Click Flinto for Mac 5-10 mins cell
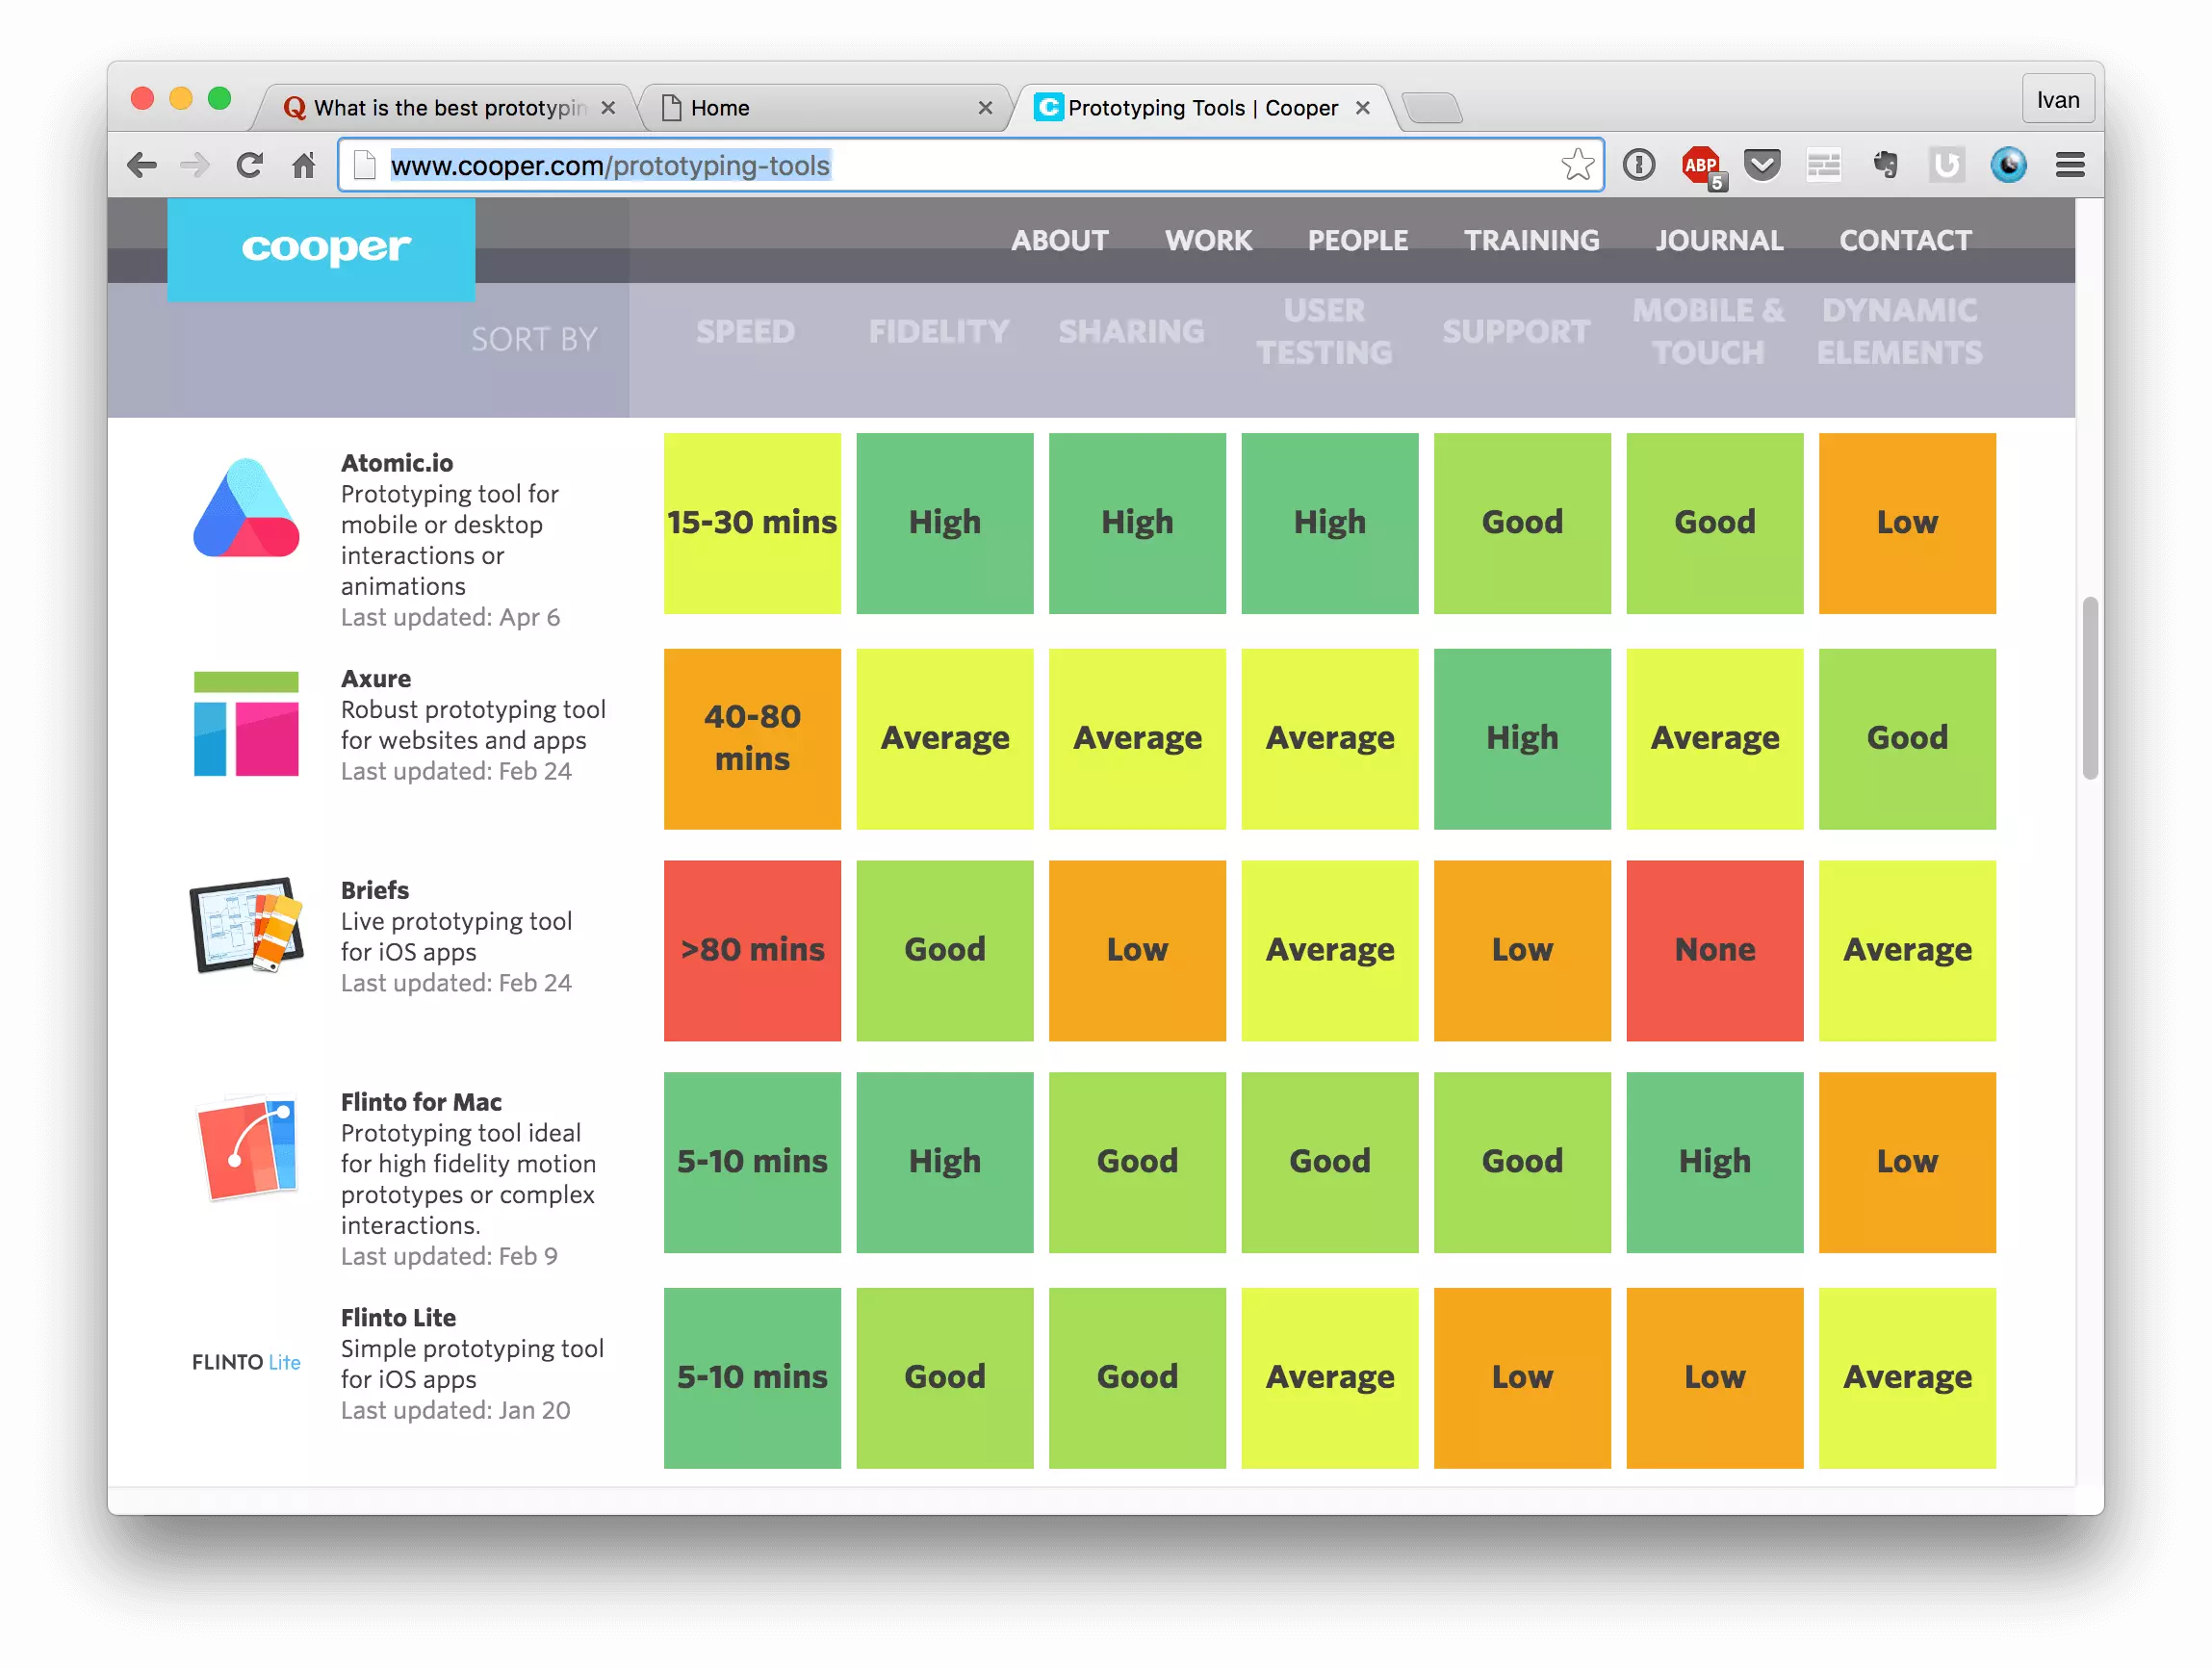The image size is (2212, 1669). 752,1162
